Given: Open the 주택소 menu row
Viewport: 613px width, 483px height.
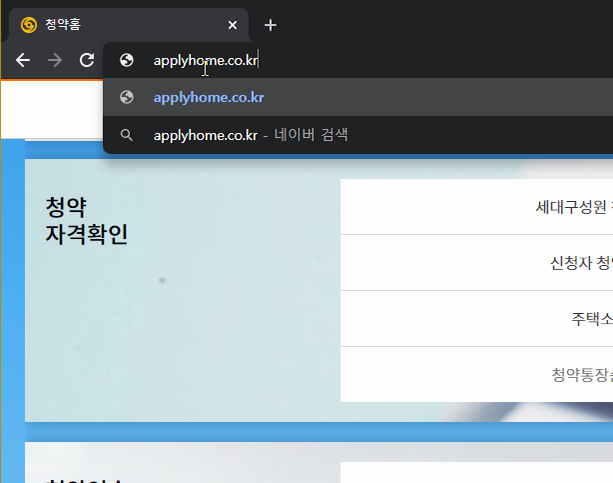Looking at the screenshot, I should coord(477,318).
